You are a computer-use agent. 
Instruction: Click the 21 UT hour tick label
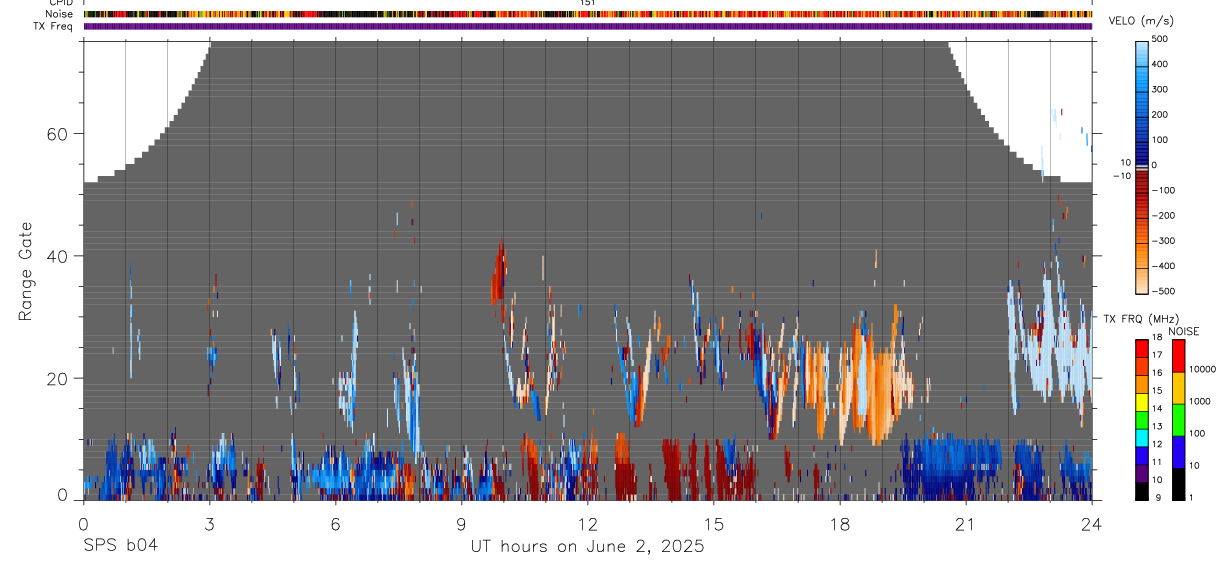point(966,524)
